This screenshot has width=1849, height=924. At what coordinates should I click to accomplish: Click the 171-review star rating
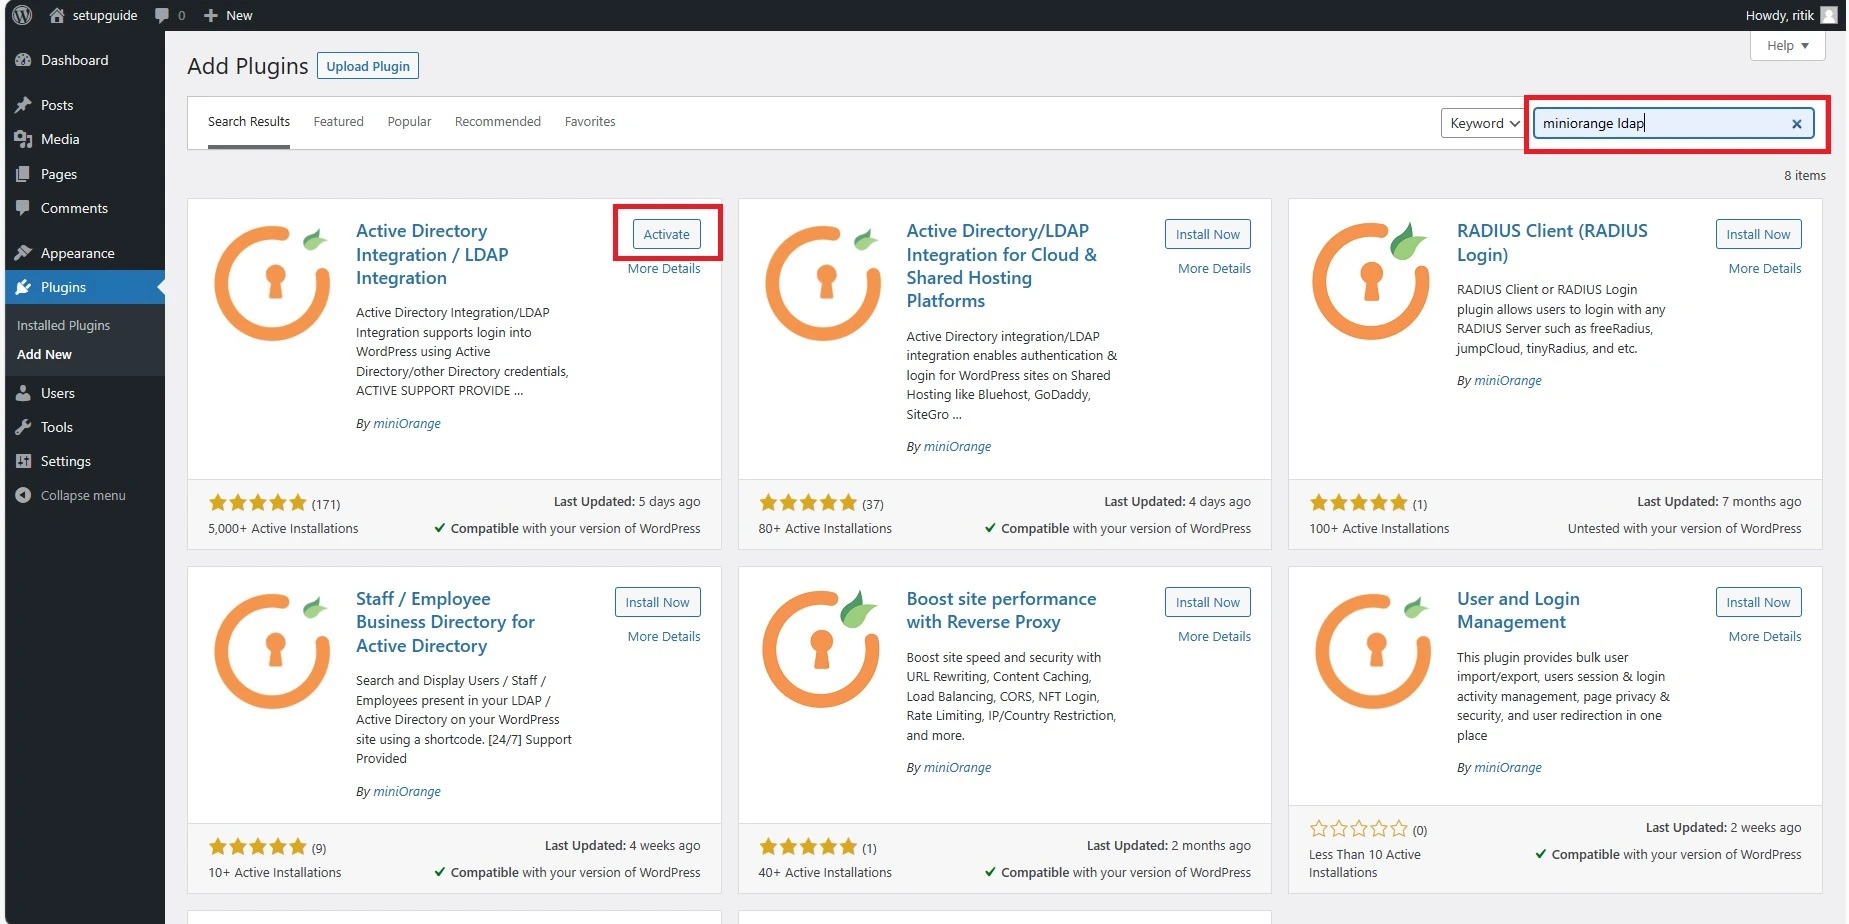point(258,503)
